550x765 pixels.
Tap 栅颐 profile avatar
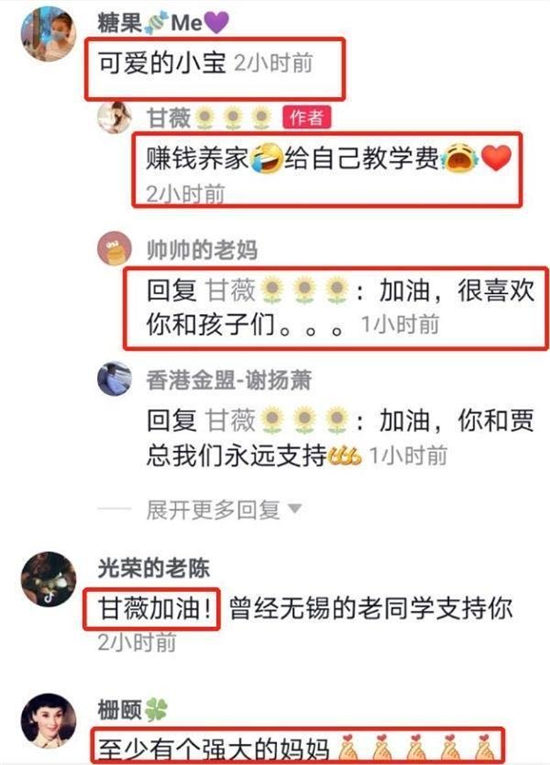click(x=48, y=721)
